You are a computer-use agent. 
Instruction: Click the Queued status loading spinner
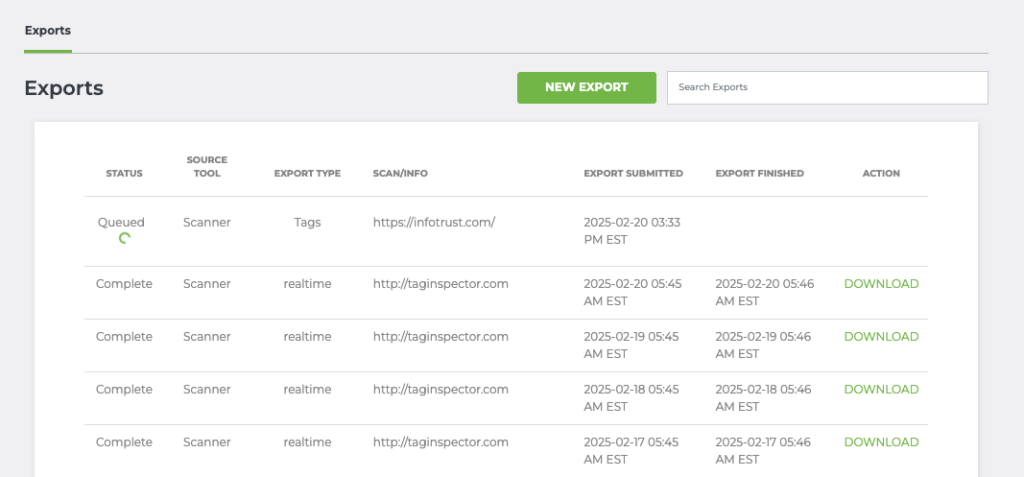pyautogui.click(x=124, y=238)
